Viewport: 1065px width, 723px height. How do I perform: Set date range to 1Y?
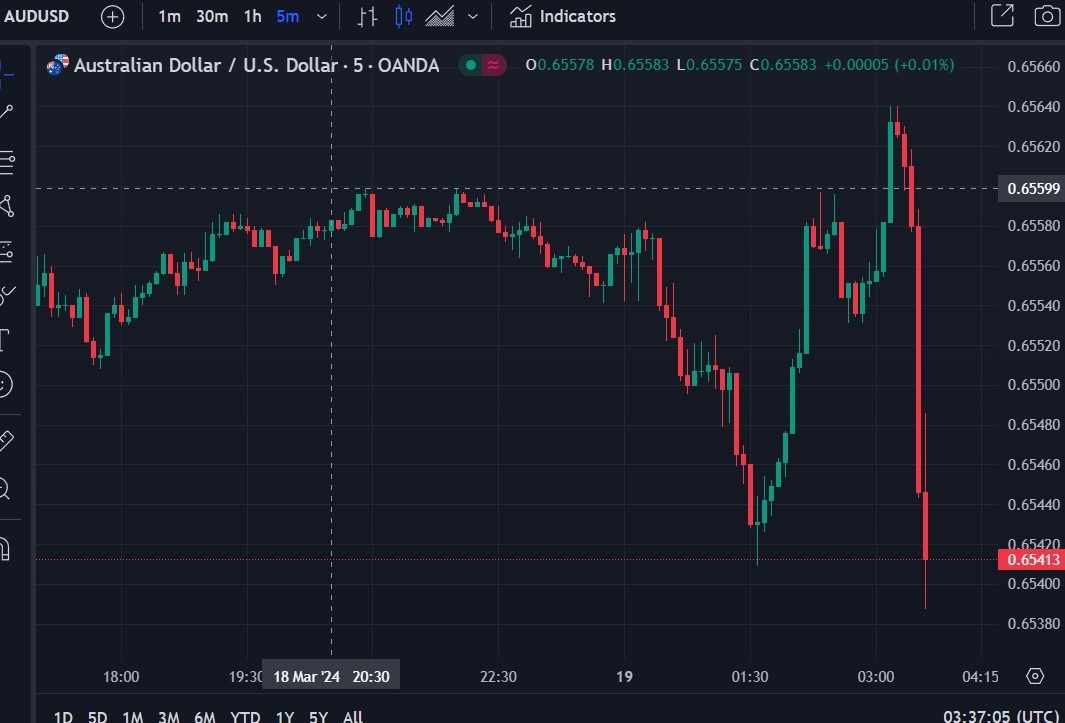pyautogui.click(x=285, y=717)
